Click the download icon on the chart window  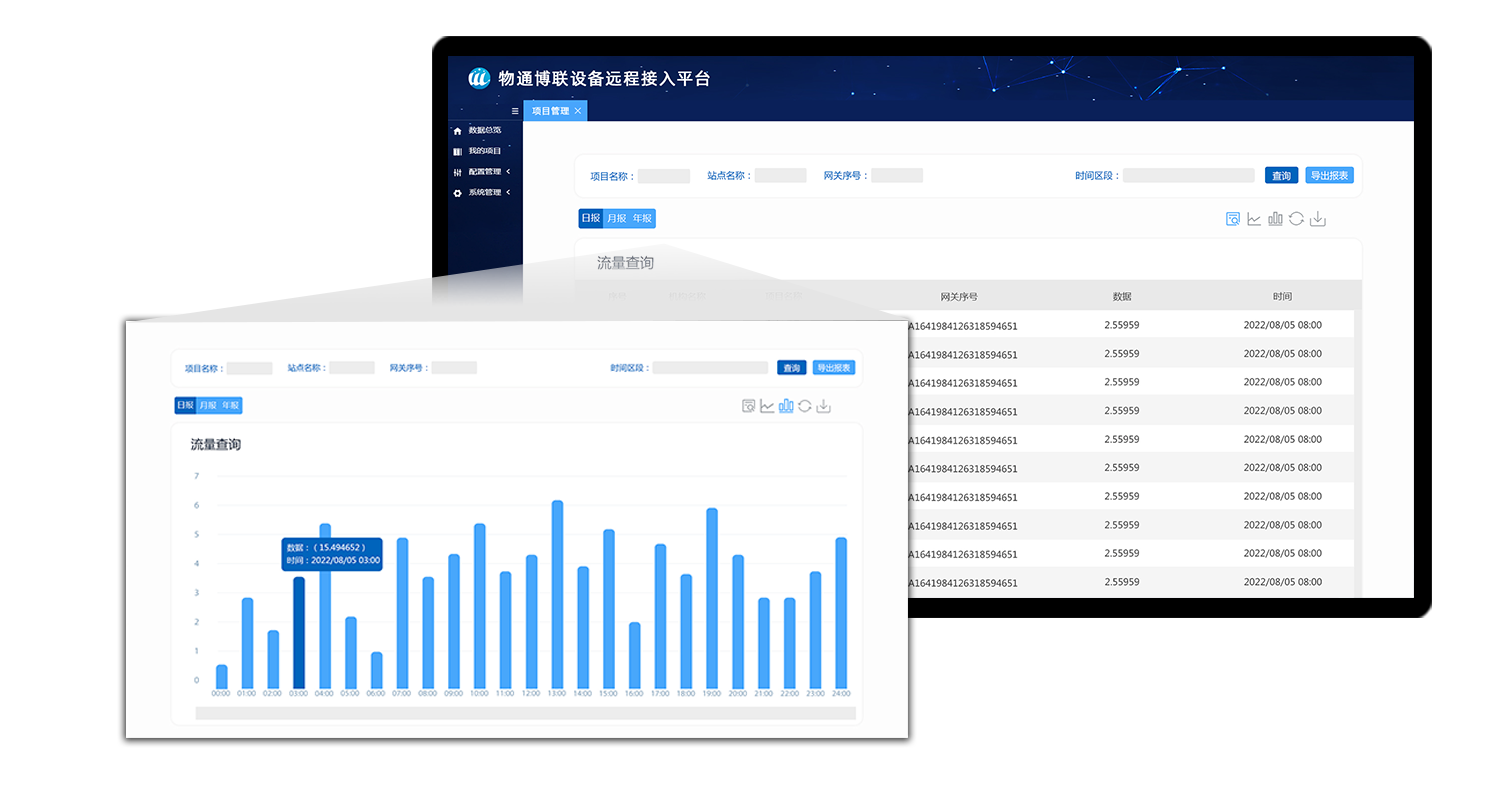tap(822, 407)
